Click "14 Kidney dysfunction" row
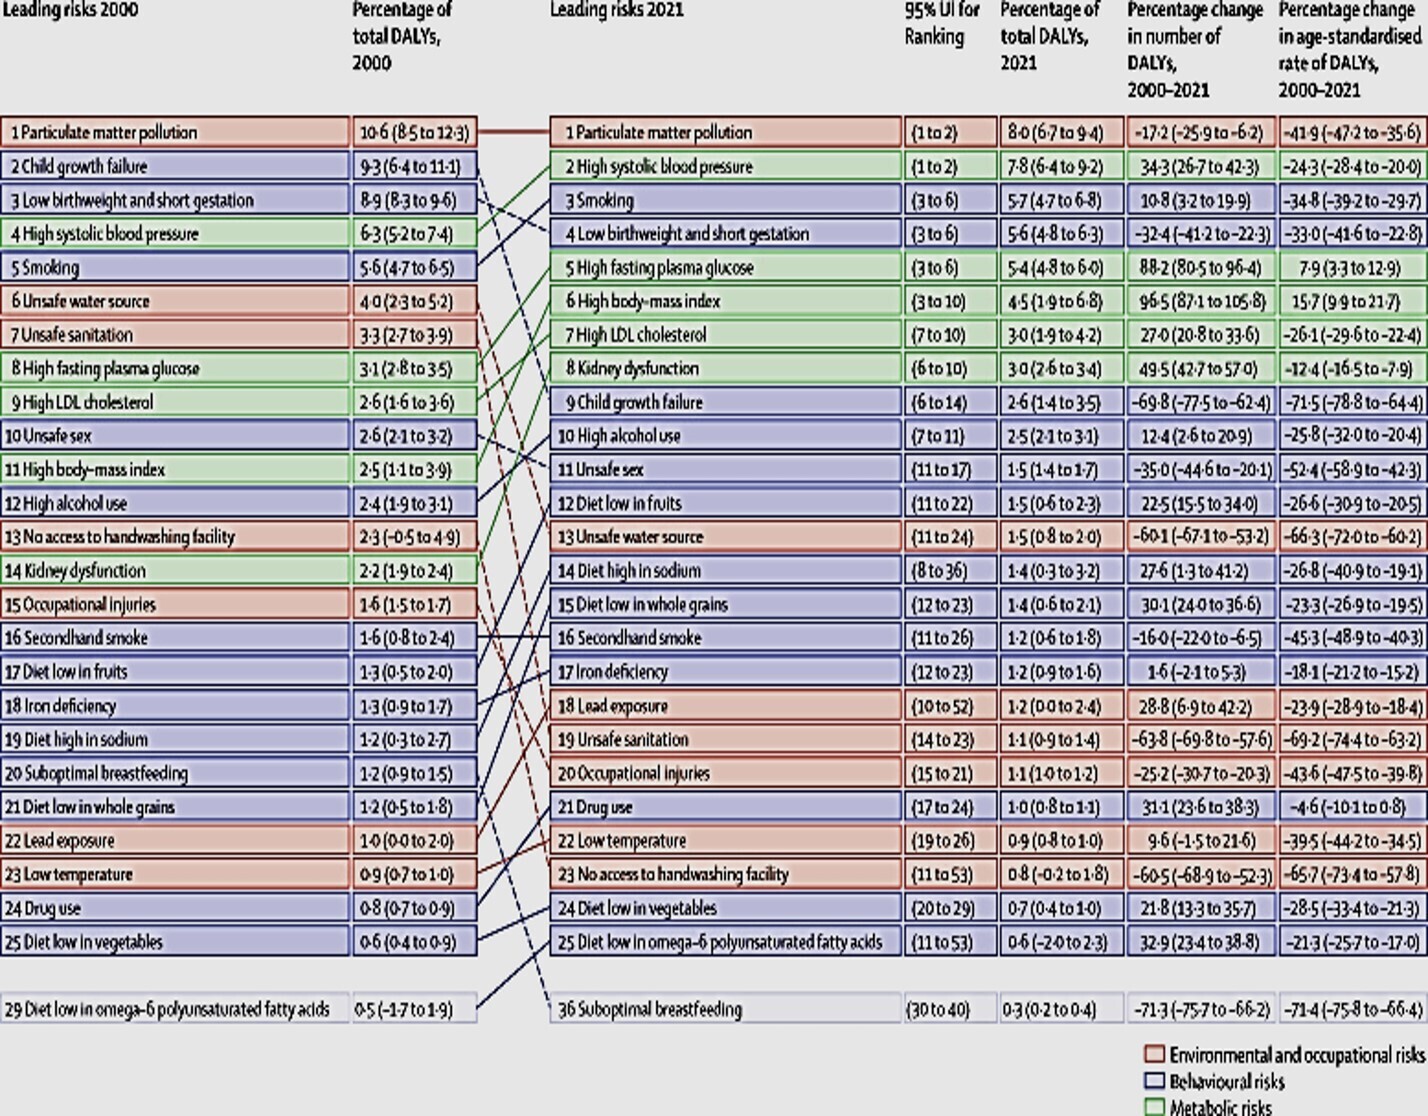 pyautogui.click(x=175, y=571)
